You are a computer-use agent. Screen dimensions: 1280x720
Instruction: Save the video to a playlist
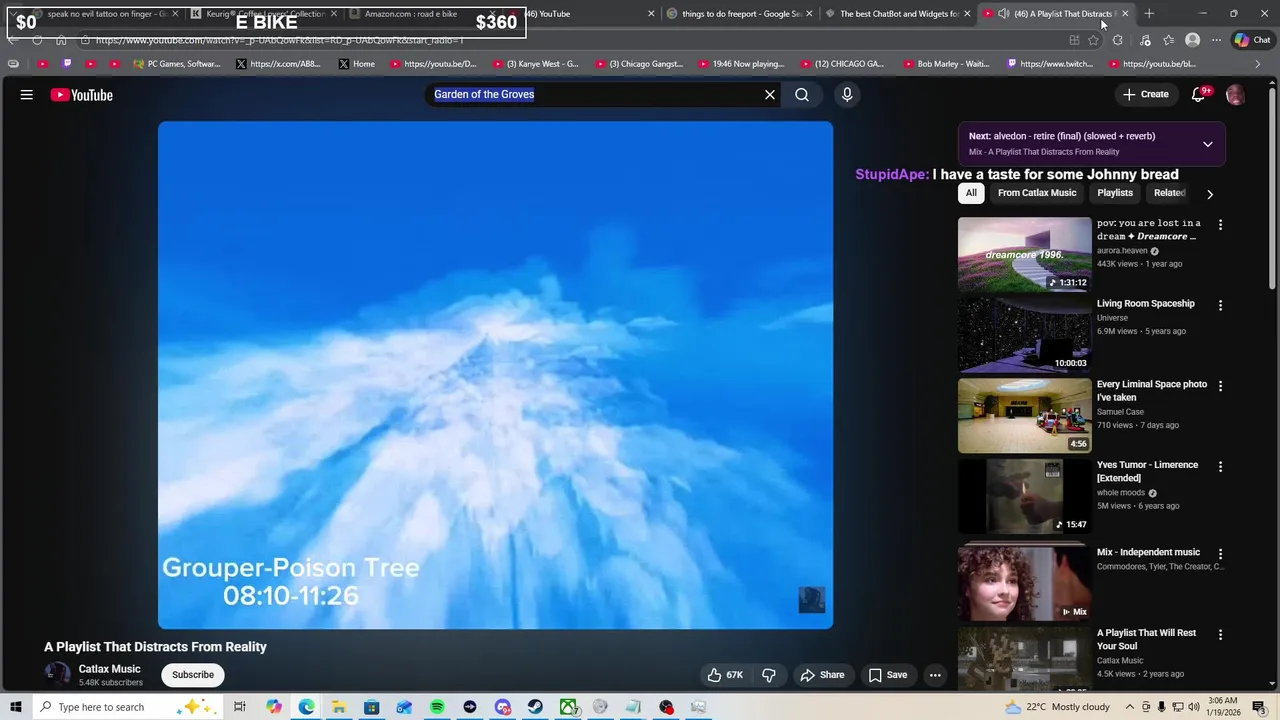888,675
